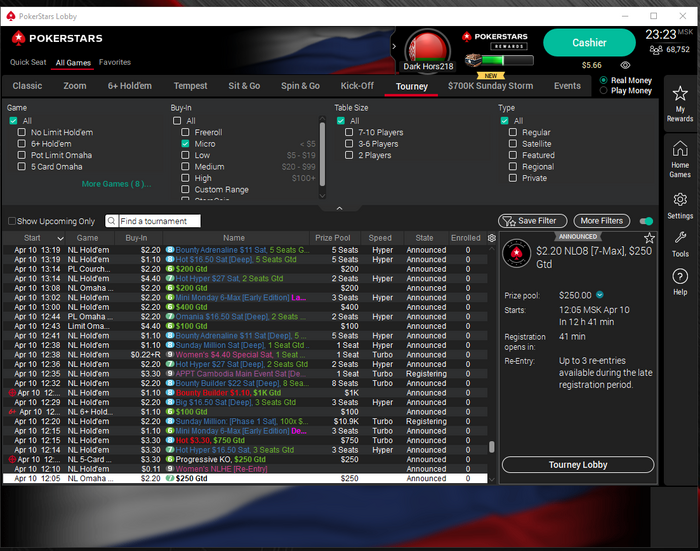The height and width of the screenshot is (551, 700).
Task: Select Real Money radio button
Action: [x=604, y=80]
